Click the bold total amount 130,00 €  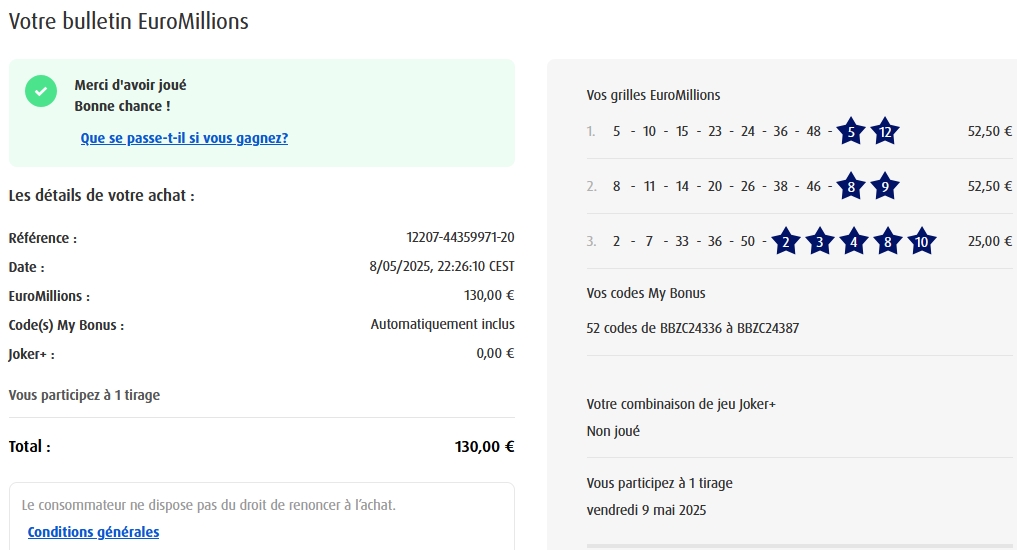pos(484,447)
